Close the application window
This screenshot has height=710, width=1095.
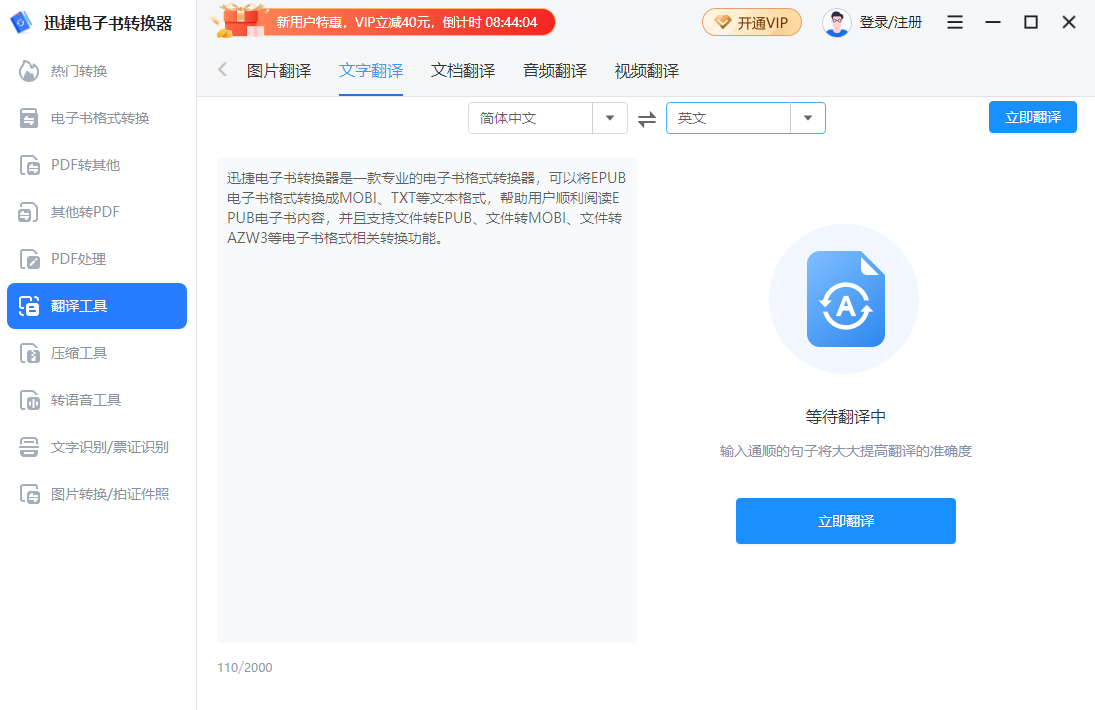tap(1068, 23)
